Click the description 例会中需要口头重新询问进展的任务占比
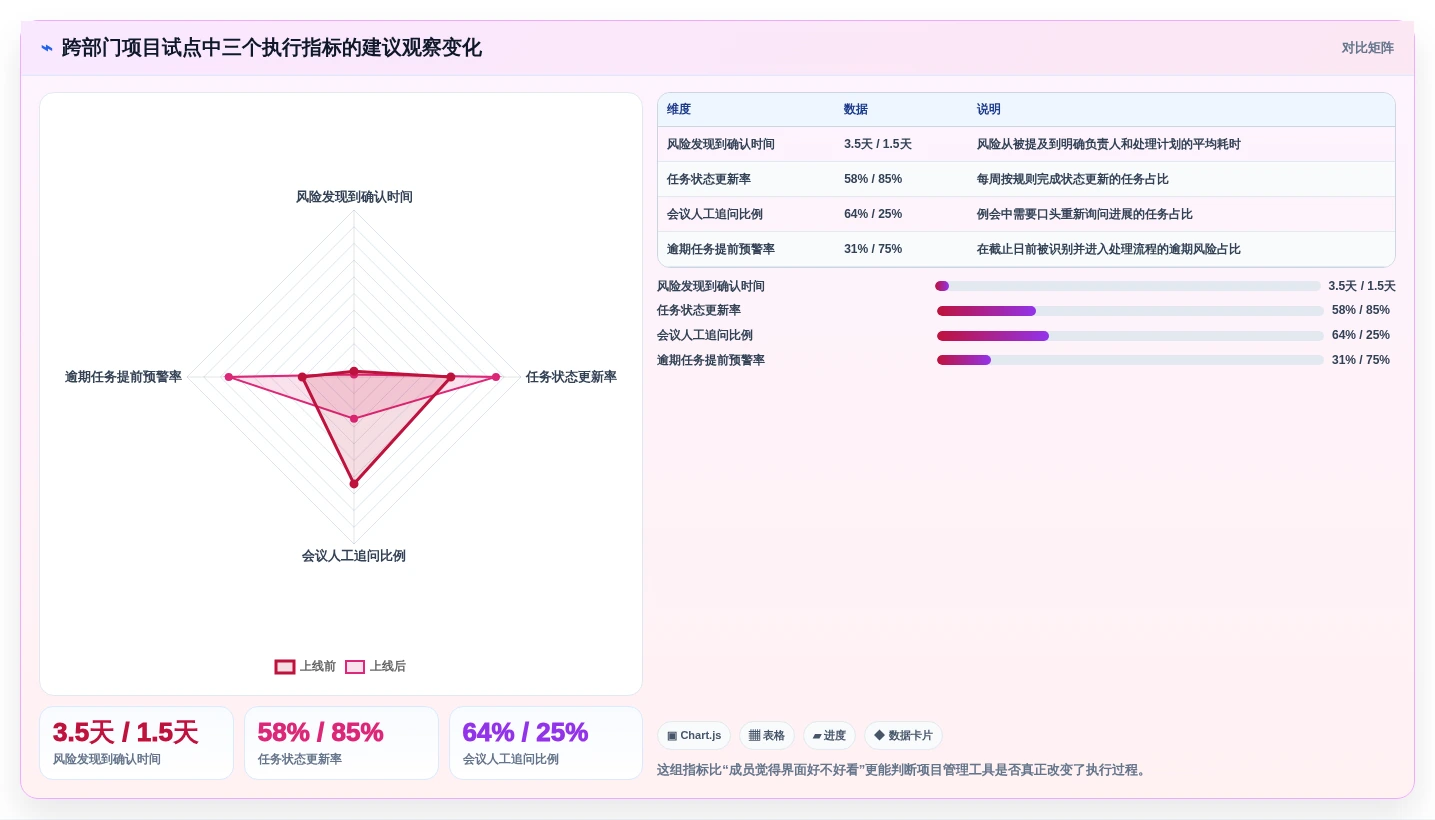1435x820 pixels. (x=1085, y=214)
